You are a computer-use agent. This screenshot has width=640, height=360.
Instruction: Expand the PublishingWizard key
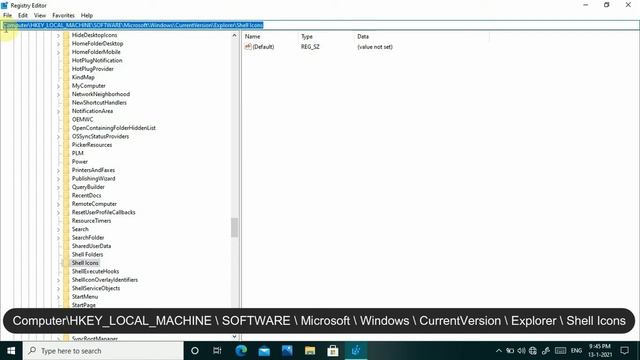58,179
